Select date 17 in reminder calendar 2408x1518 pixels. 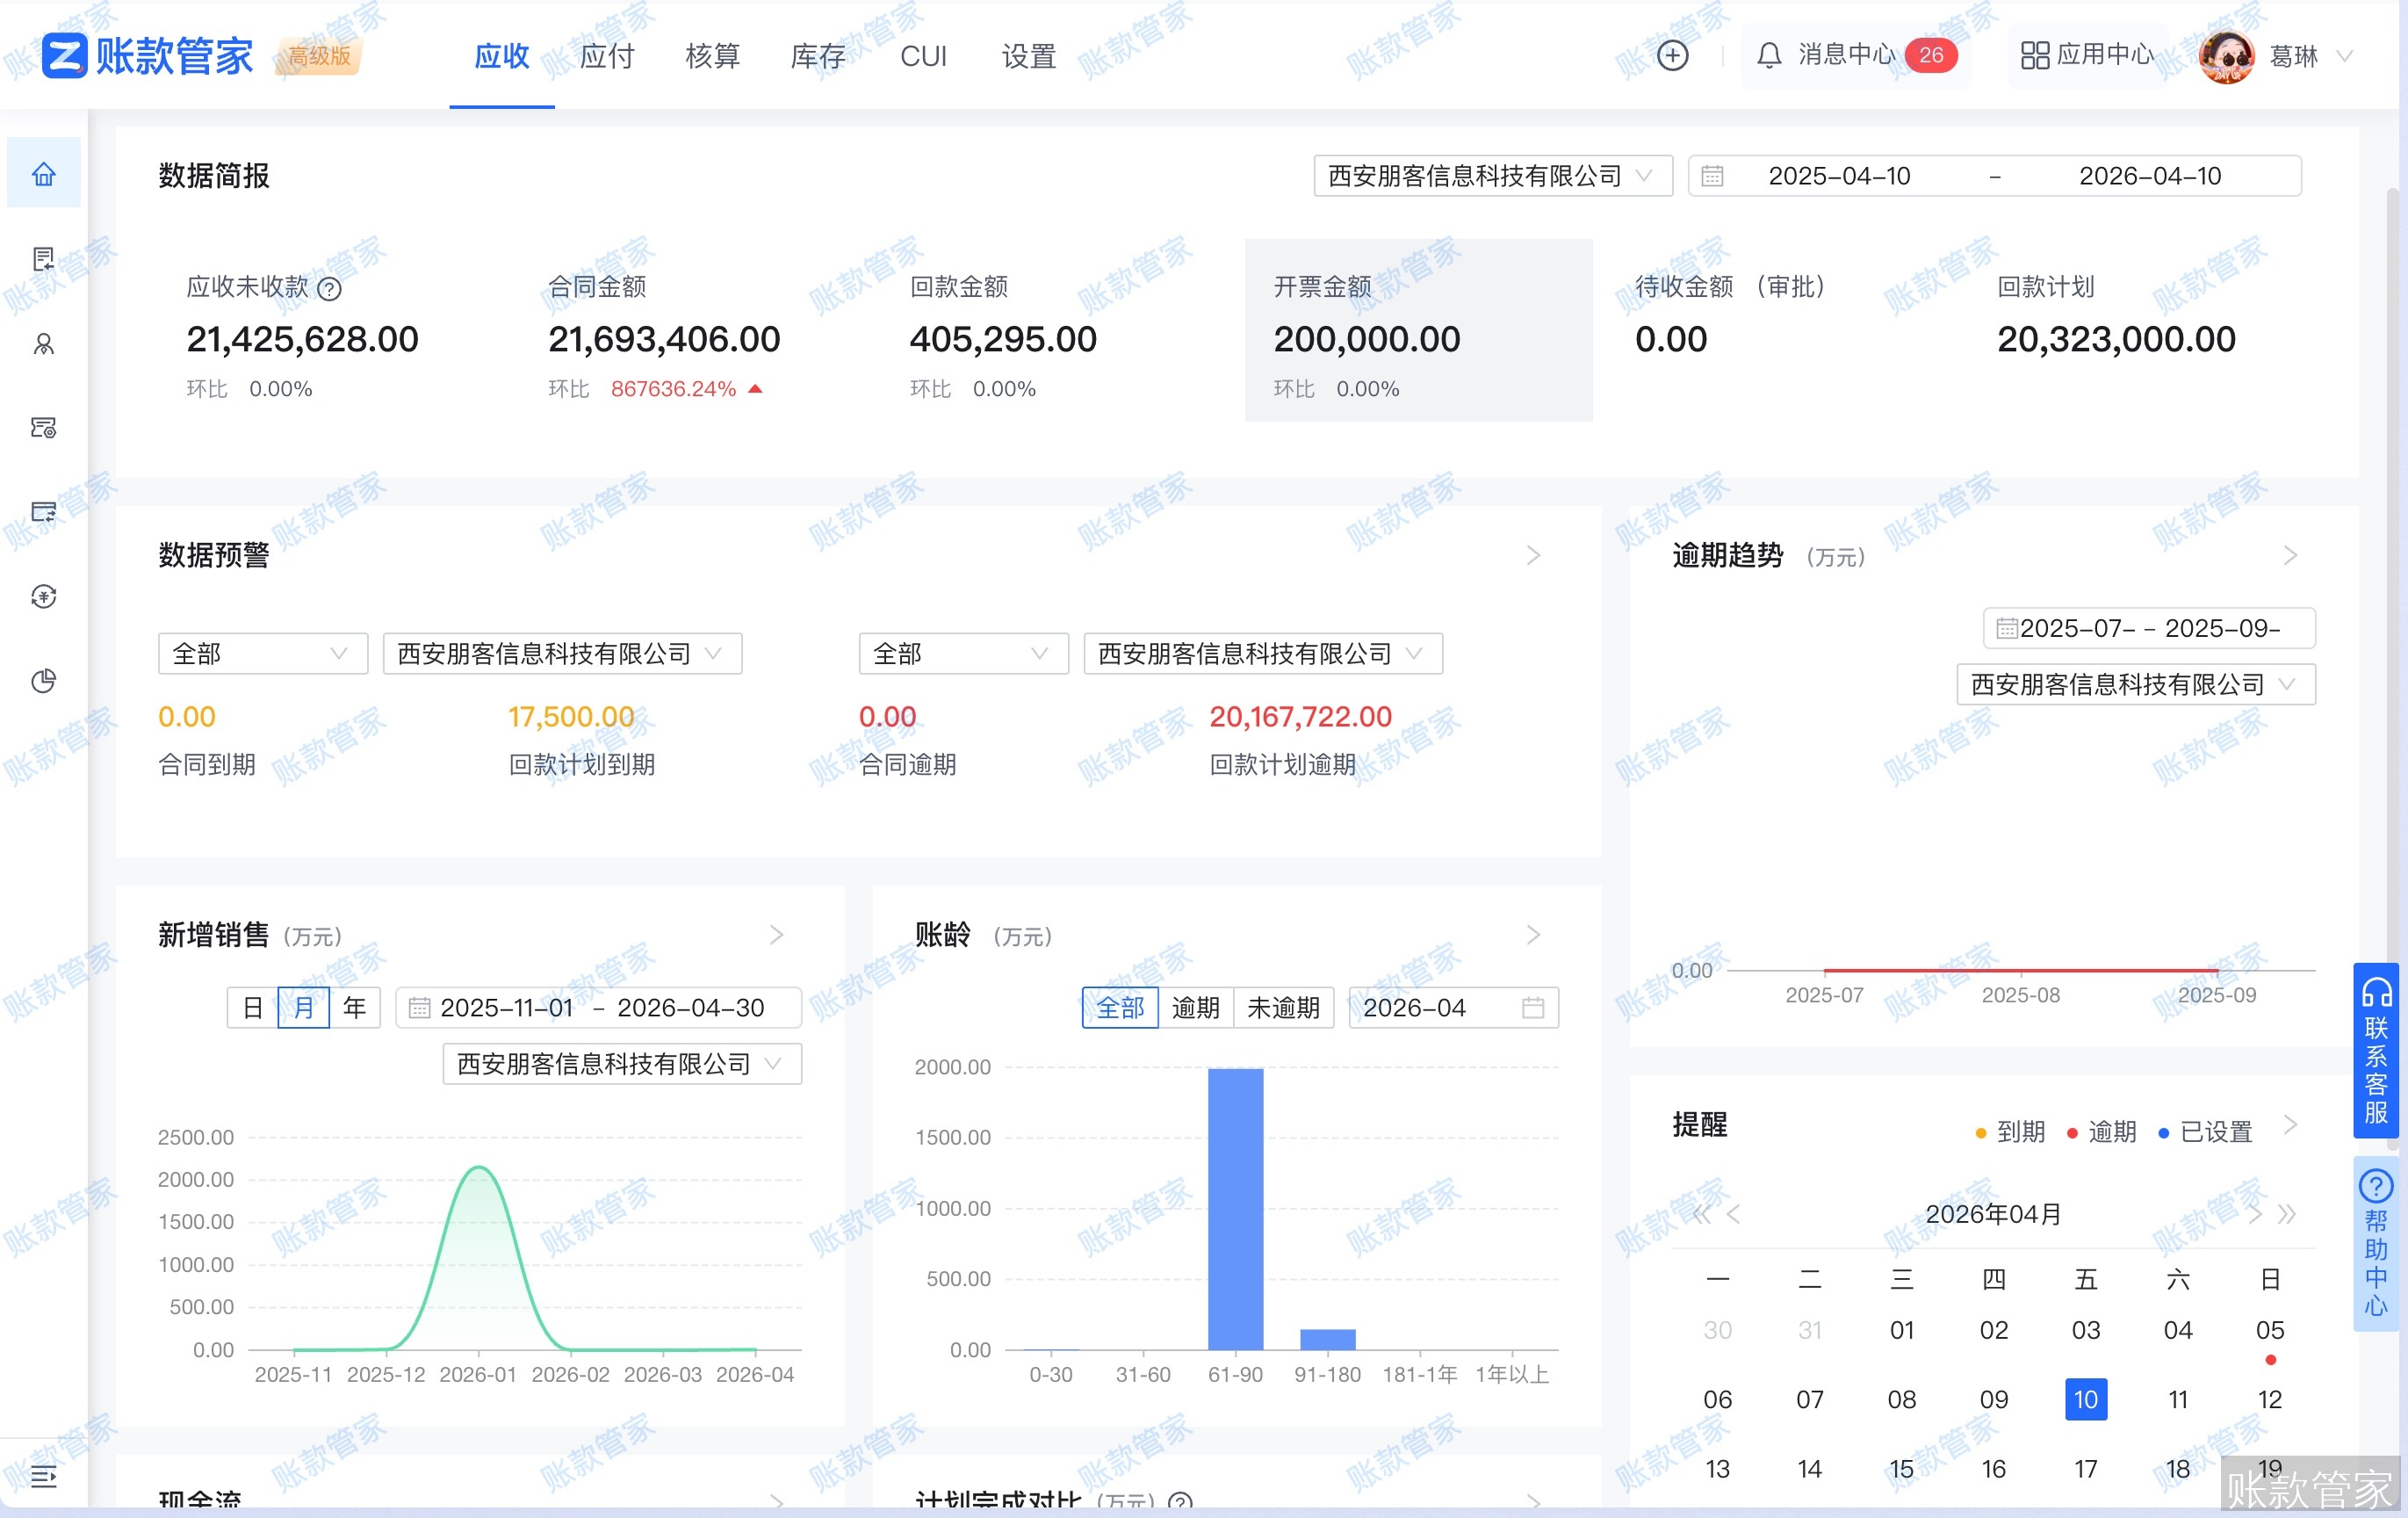point(2085,1468)
